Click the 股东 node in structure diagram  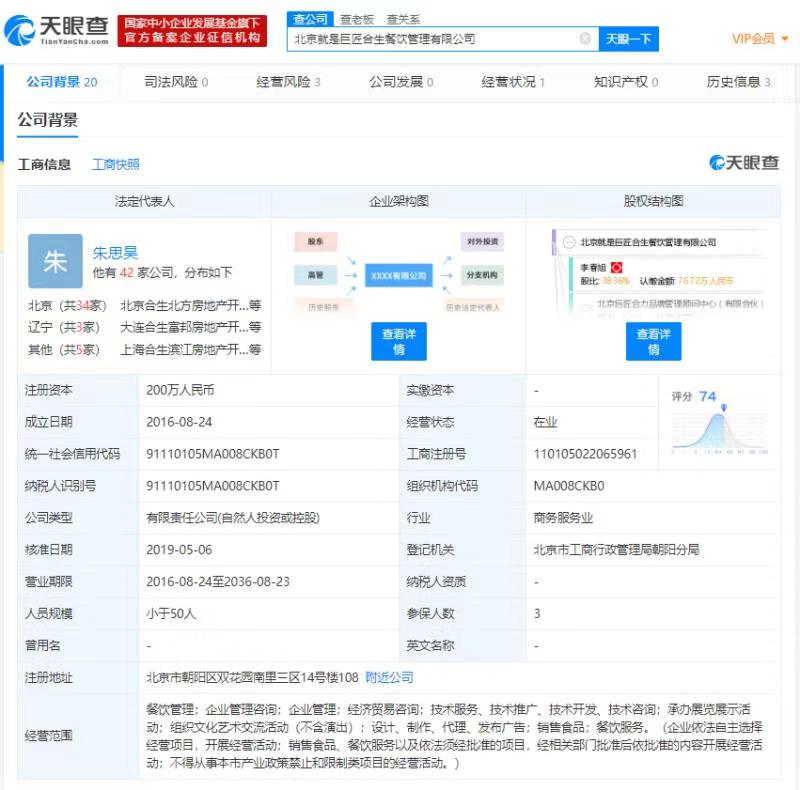pyautogui.click(x=316, y=241)
